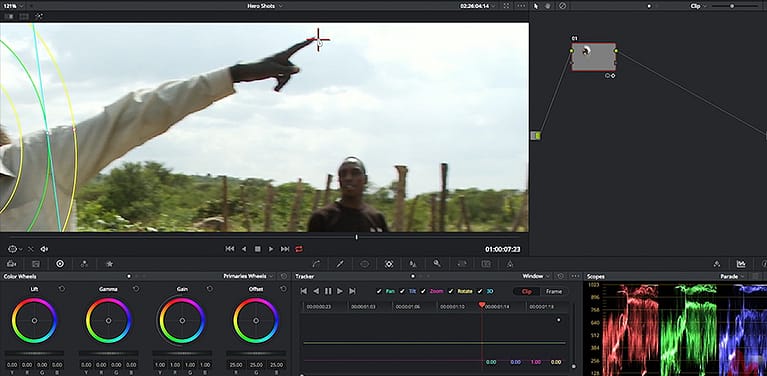Select the Clip tracker mode
This screenshot has height=376, width=767.
(527, 291)
